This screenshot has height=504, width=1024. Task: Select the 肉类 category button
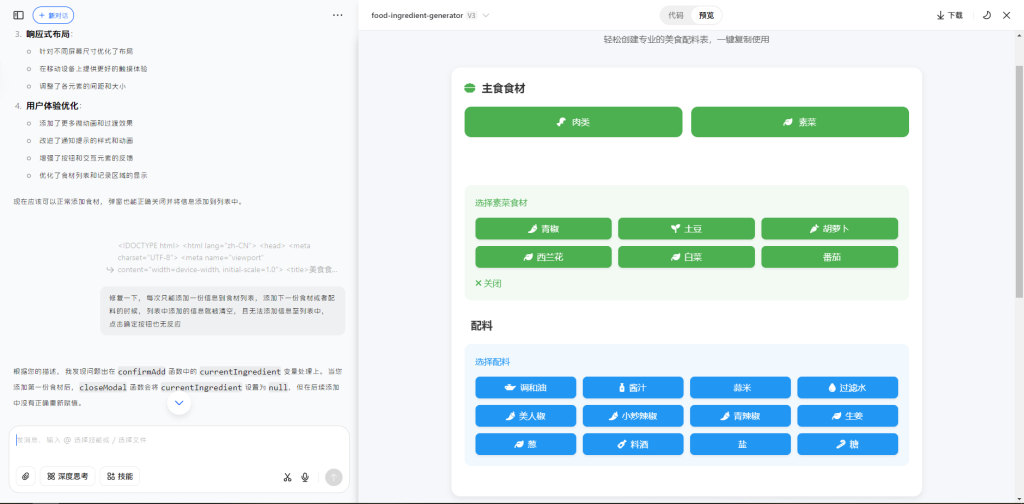coord(573,122)
